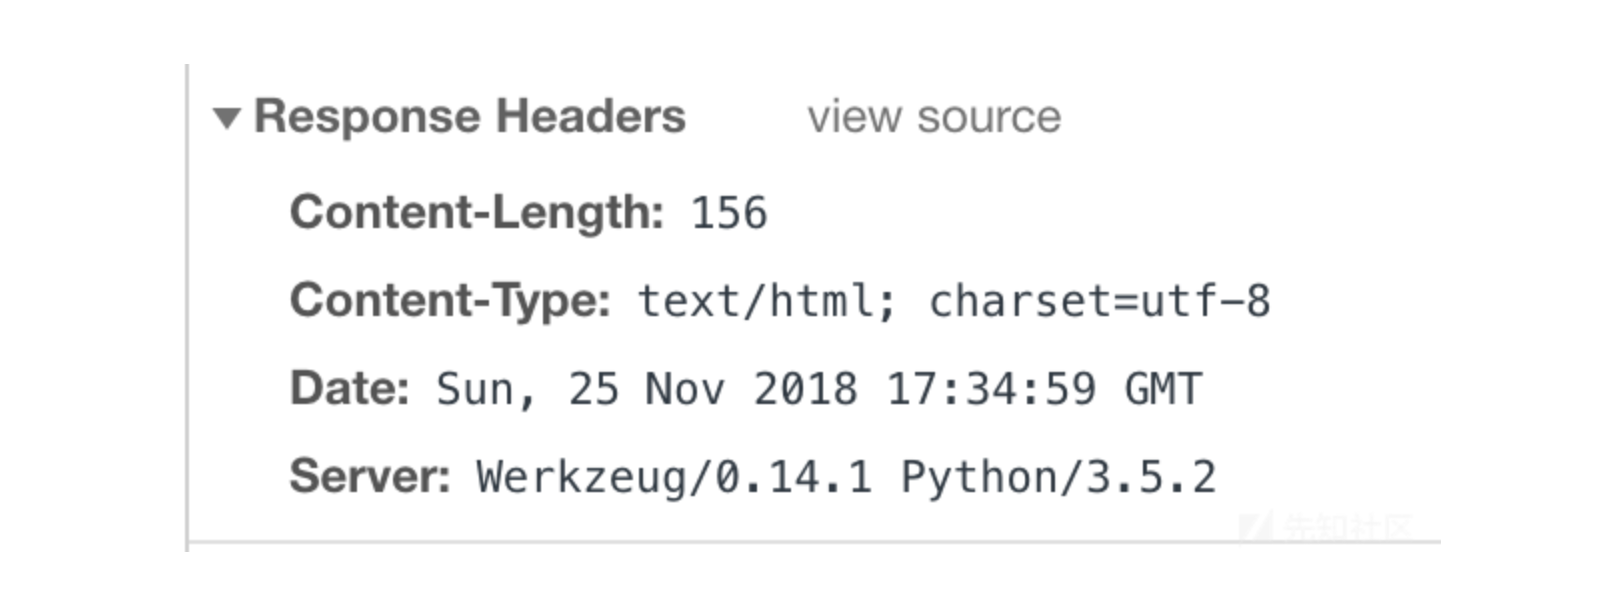Click the text/html value
The image size is (1613, 601).
pyautogui.click(x=767, y=301)
